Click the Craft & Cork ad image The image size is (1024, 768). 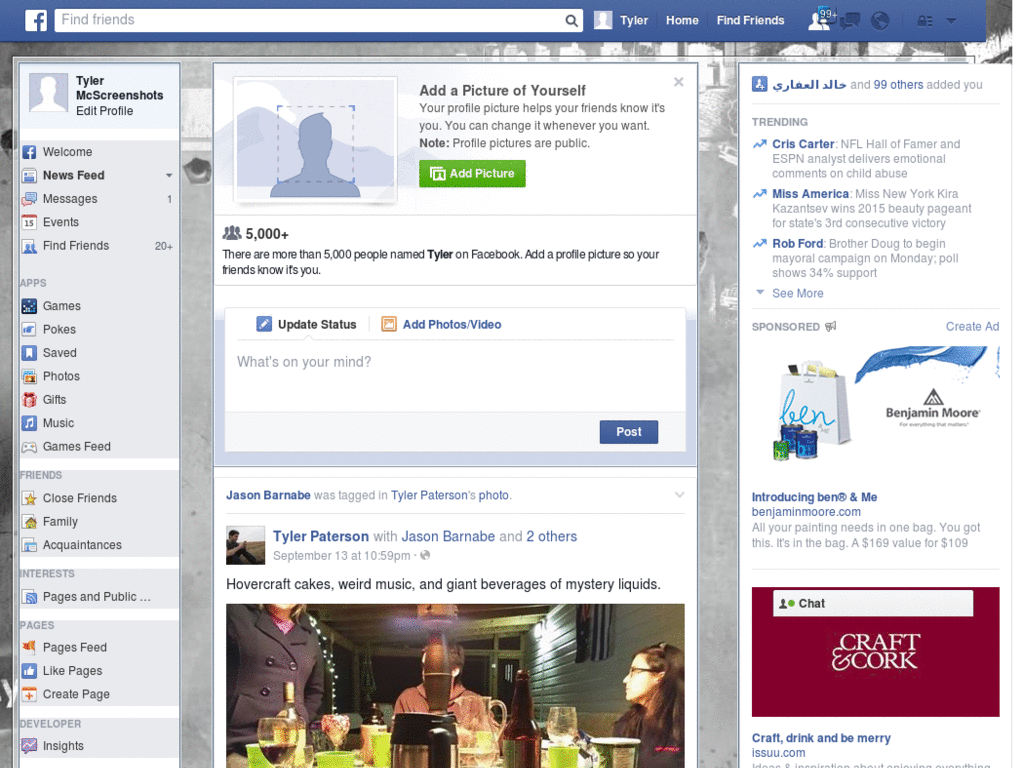point(875,652)
